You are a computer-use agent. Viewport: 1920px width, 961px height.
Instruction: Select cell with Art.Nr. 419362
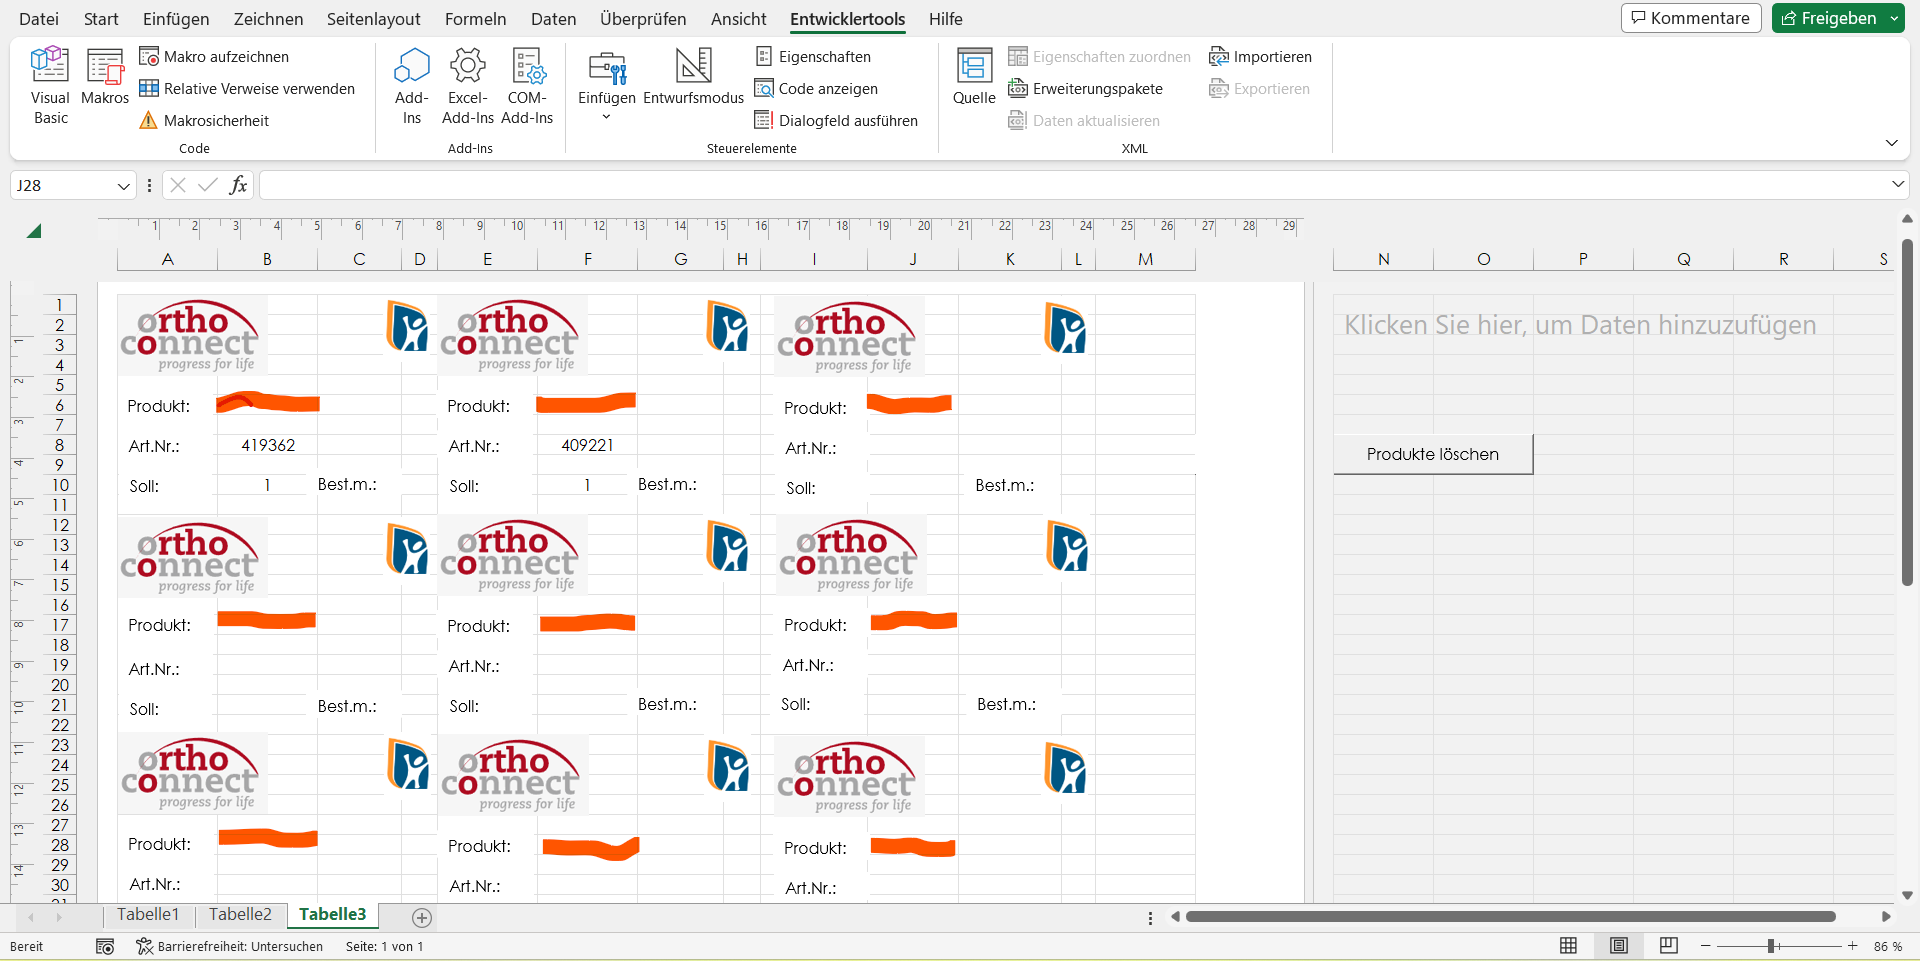pyautogui.click(x=267, y=445)
